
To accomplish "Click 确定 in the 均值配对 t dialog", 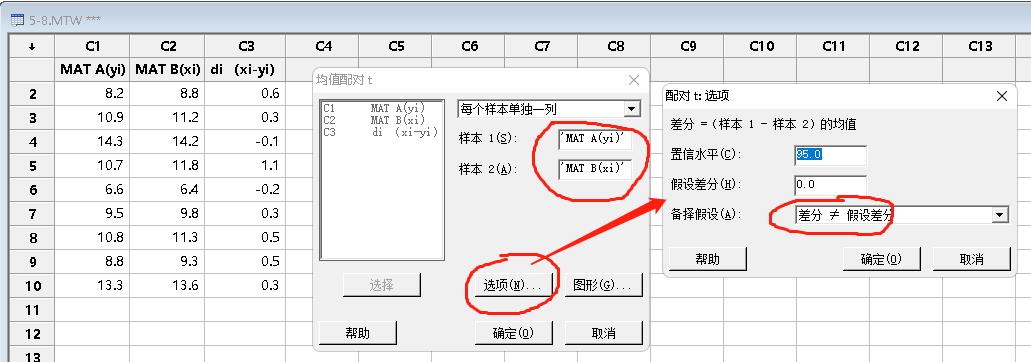I will coord(513,333).
